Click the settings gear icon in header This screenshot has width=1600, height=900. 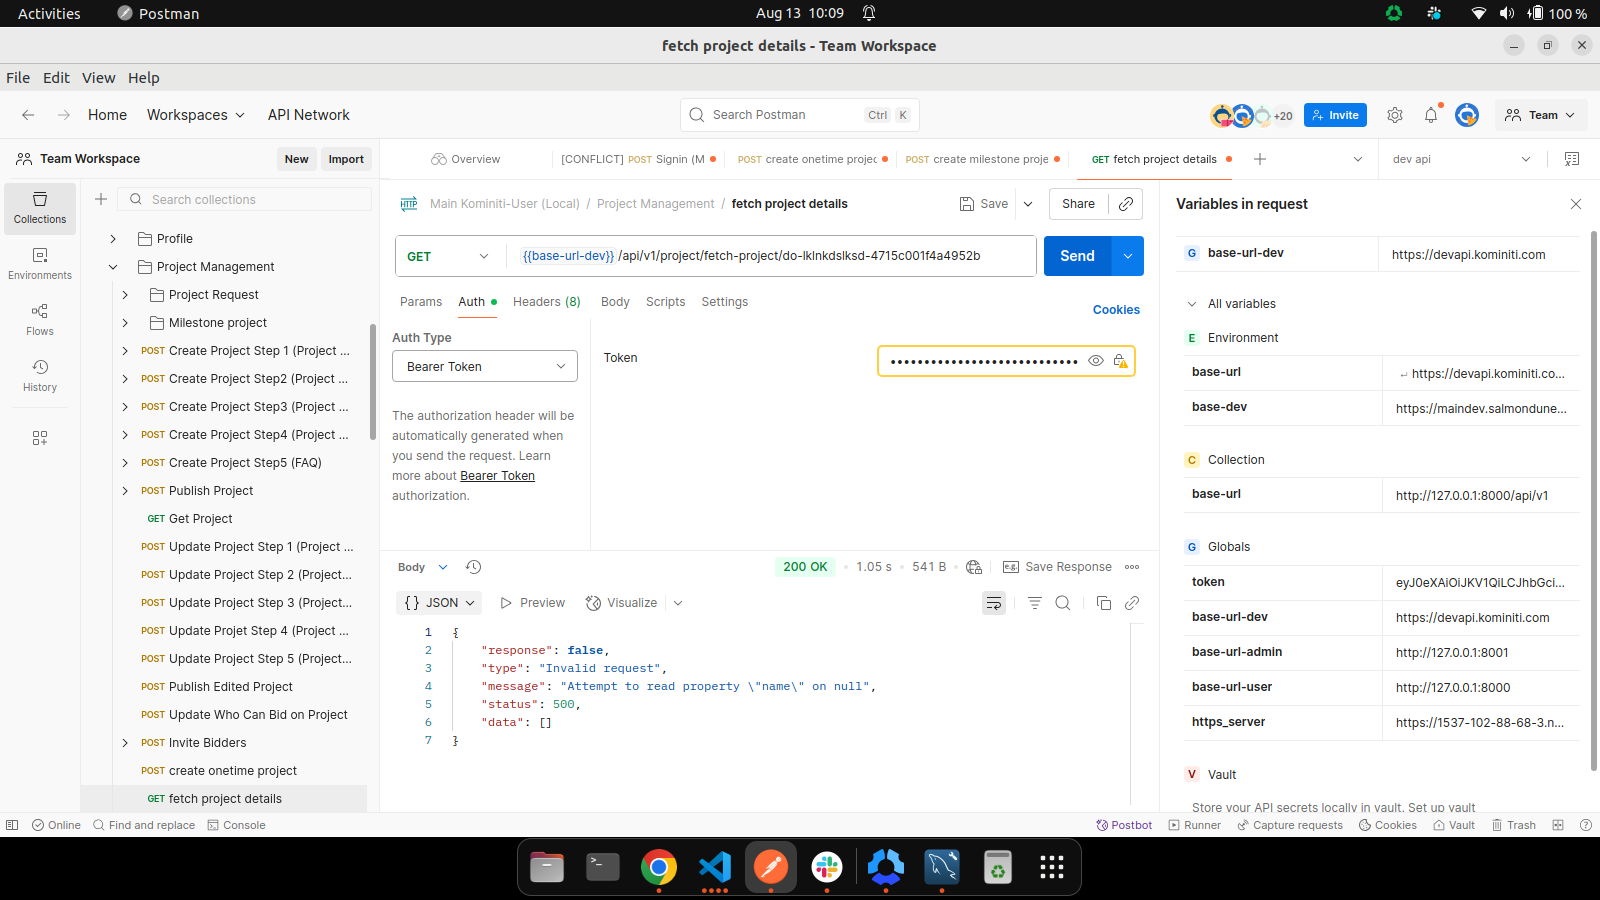pos(1395,115)
